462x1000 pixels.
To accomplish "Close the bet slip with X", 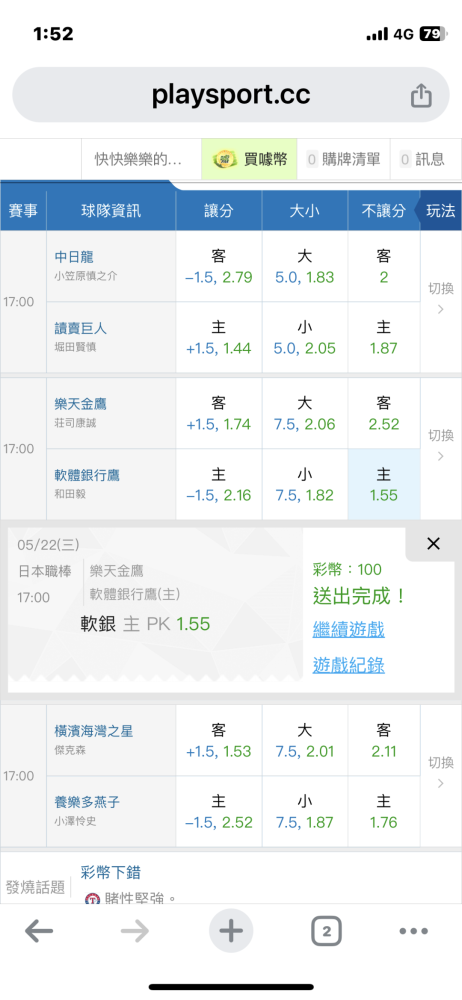I will point(433,543).
